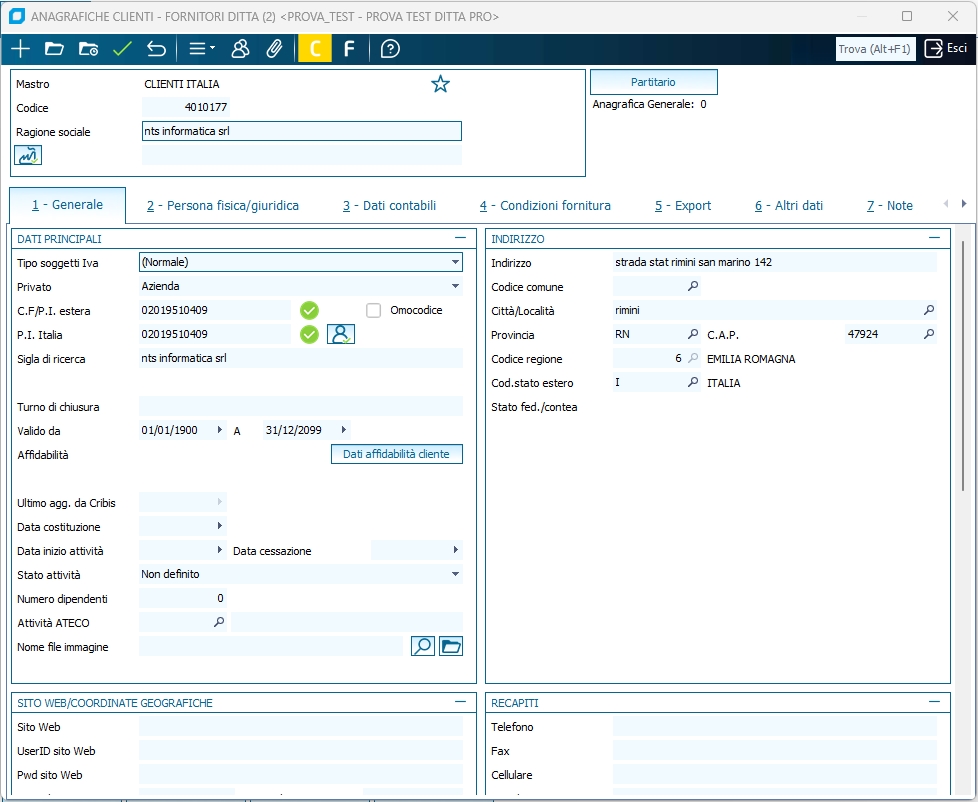
Task: Open the Tipo soggetti Iva dropdown
Action: (x=456, y=263)
